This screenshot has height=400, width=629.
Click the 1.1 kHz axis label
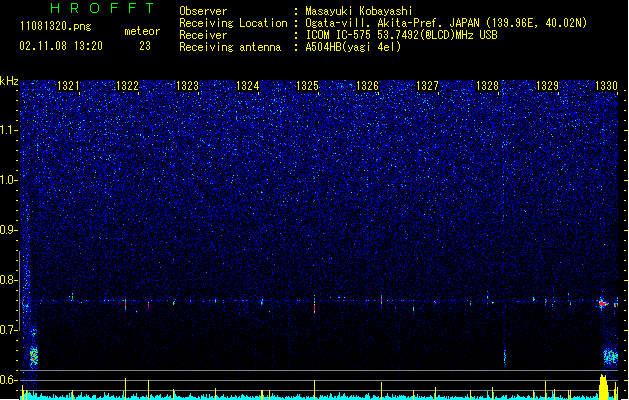tap(9, 130)
